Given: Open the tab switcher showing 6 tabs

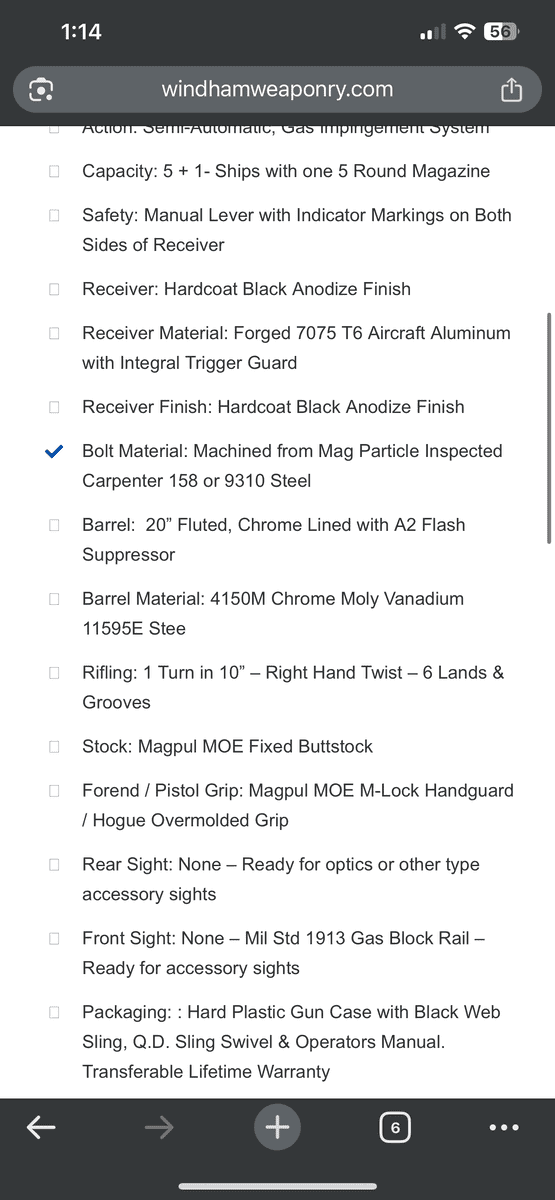Looking at the screenshot, I should (395, 1128).
